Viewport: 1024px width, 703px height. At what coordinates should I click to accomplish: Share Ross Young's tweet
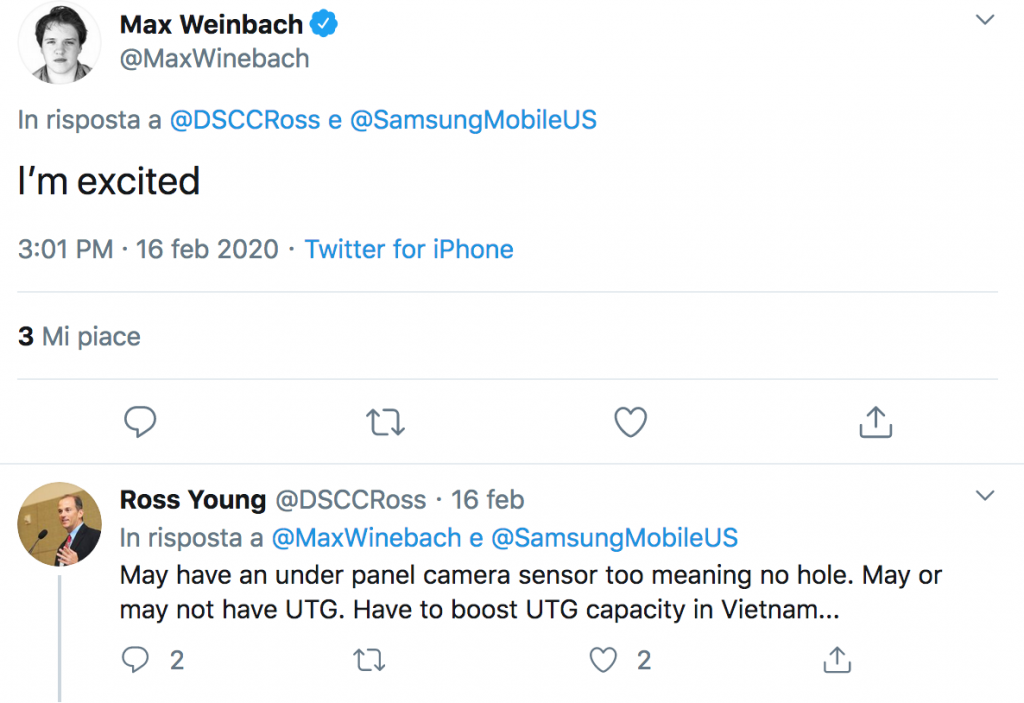(x=836, y=658)
